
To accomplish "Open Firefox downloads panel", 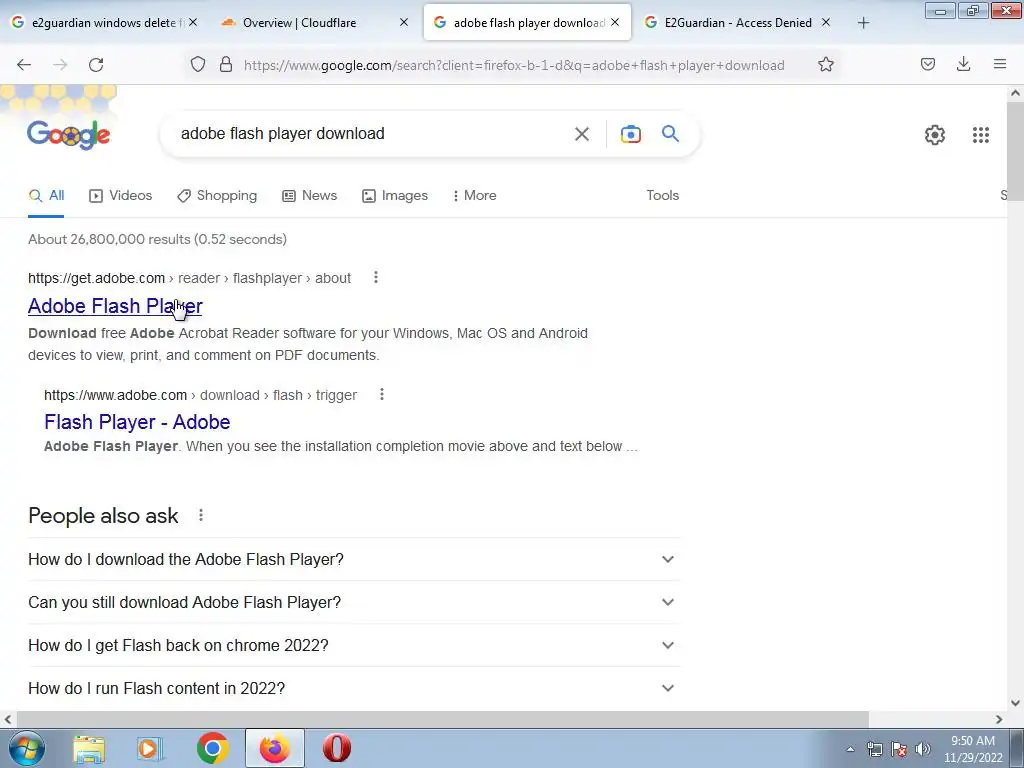I will [x=963, y=65].
